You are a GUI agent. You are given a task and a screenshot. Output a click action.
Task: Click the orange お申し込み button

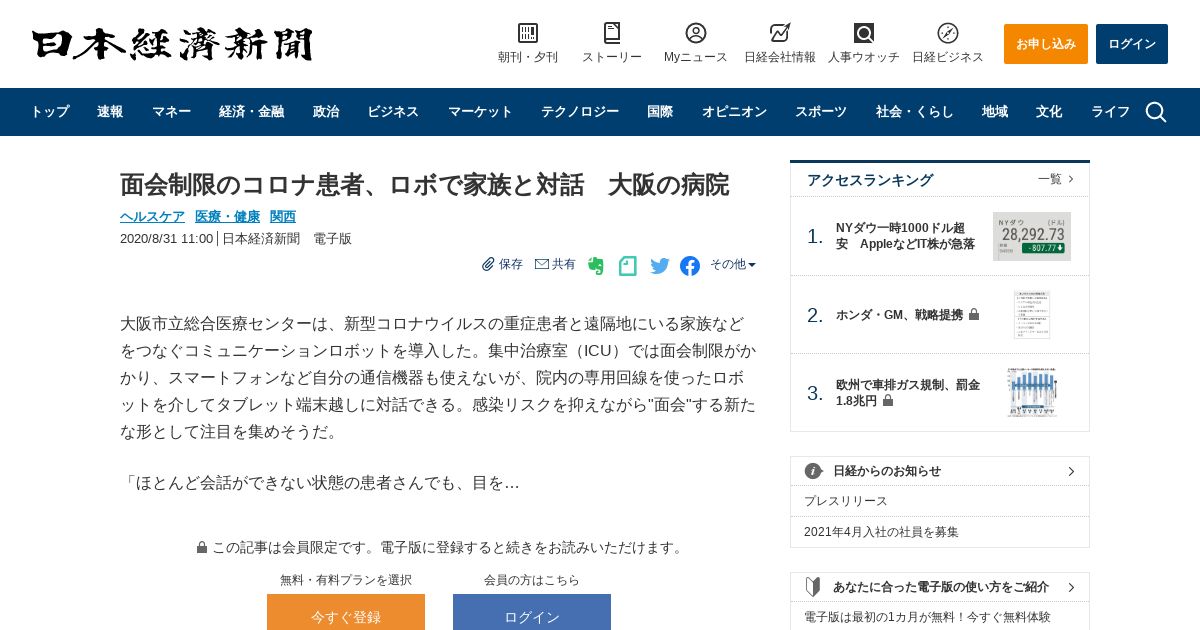coord(1046,44)
